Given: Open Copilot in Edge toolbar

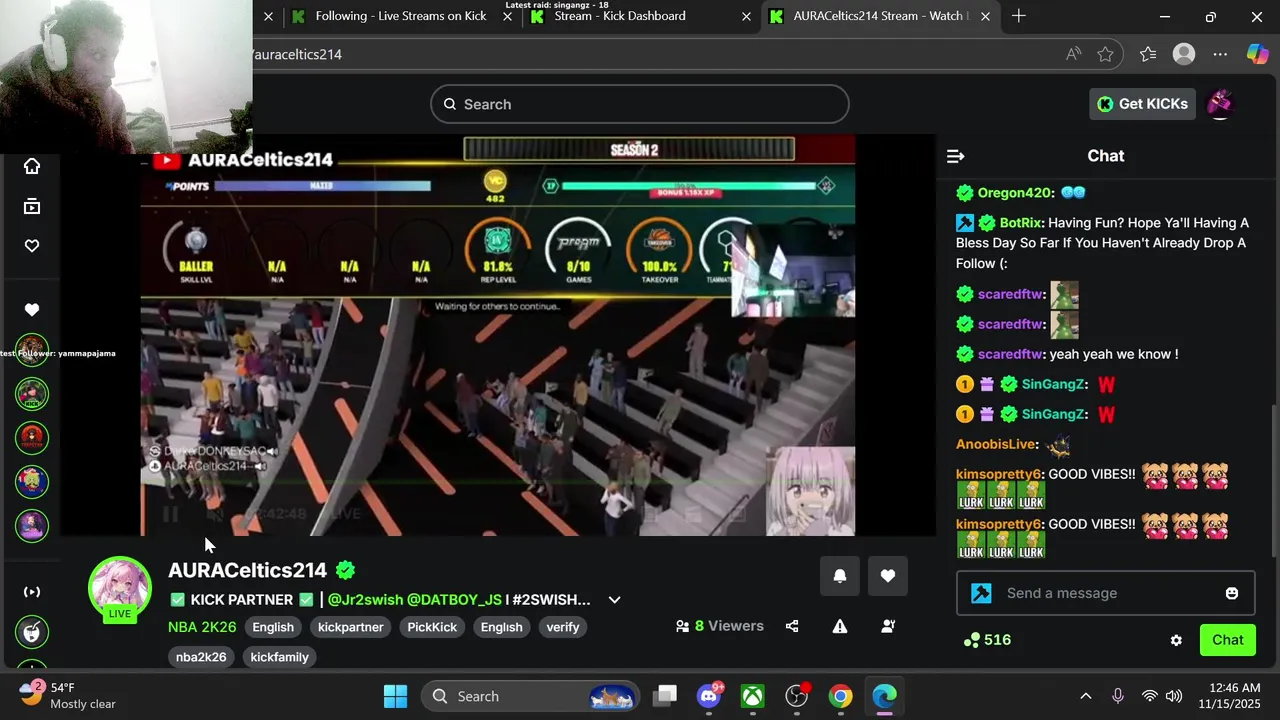Looking at the screenshot, I should [x=1257, y=54].
